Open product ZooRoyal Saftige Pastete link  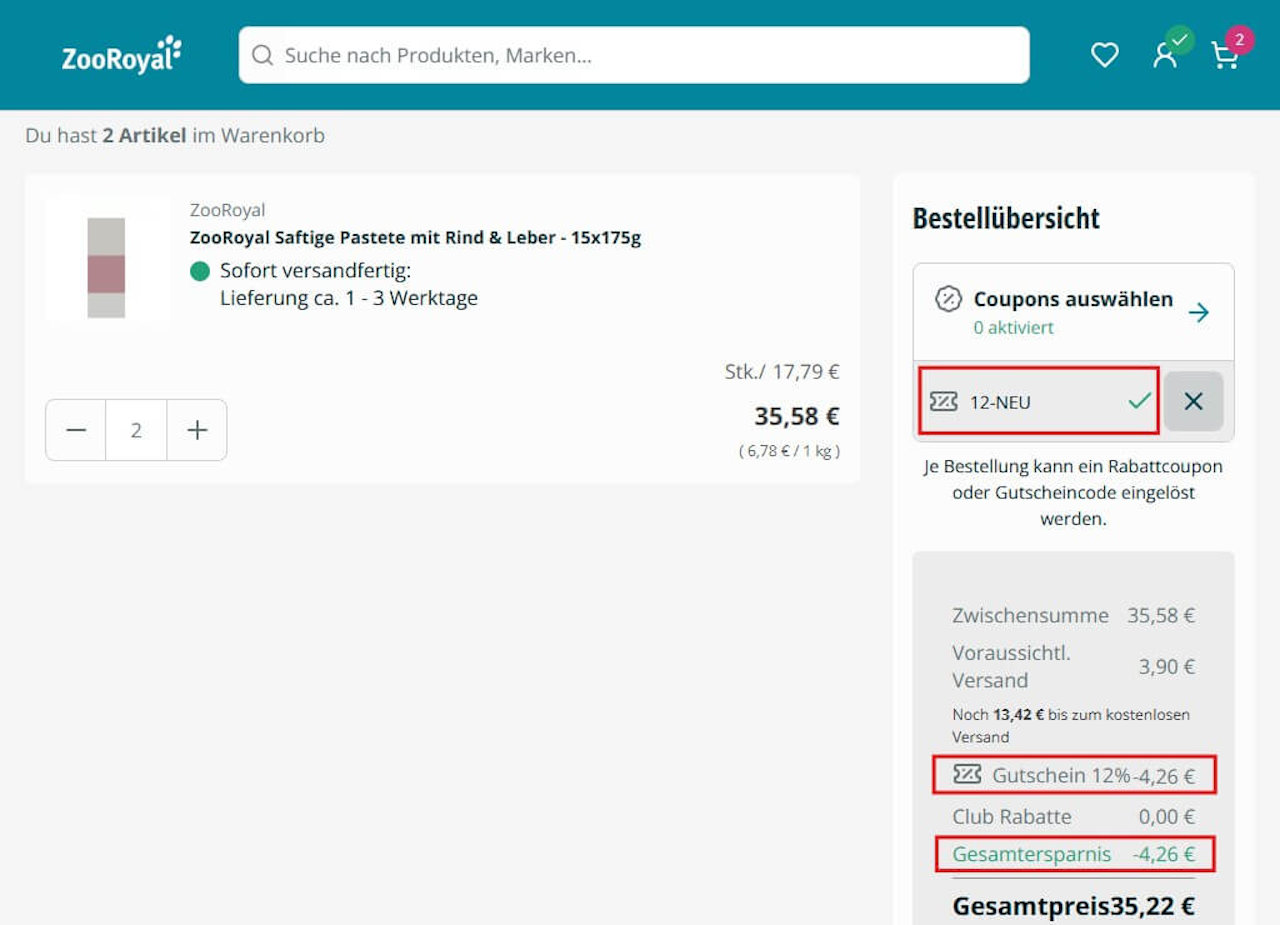[x=415, y=237]
